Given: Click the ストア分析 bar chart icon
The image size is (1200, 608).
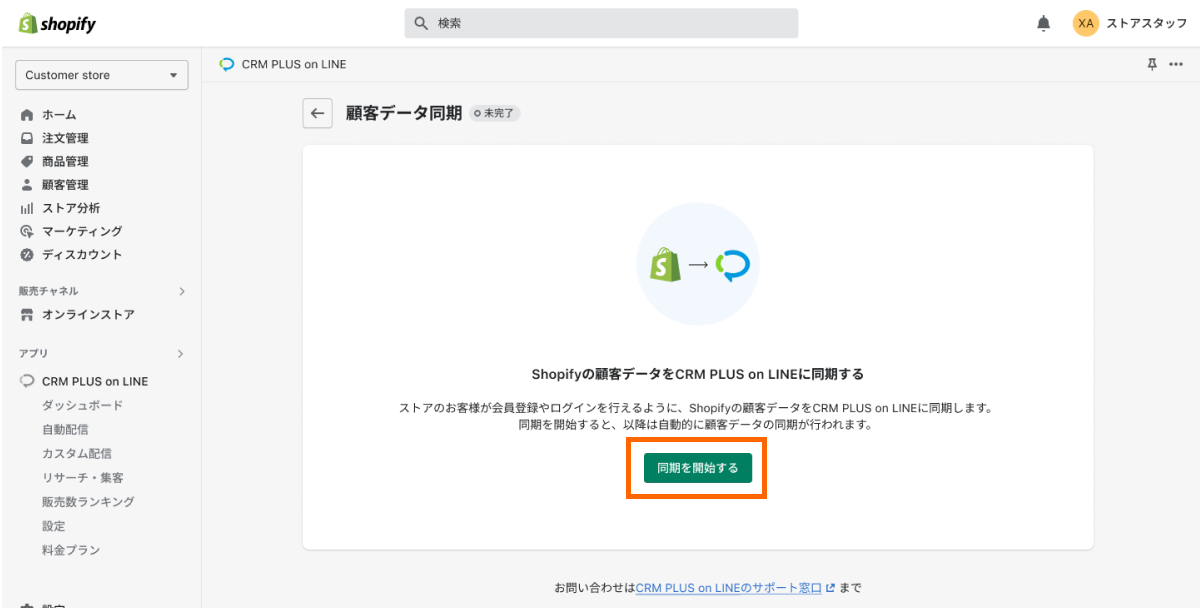Looking at the screenshot, I should click(27, 208).
